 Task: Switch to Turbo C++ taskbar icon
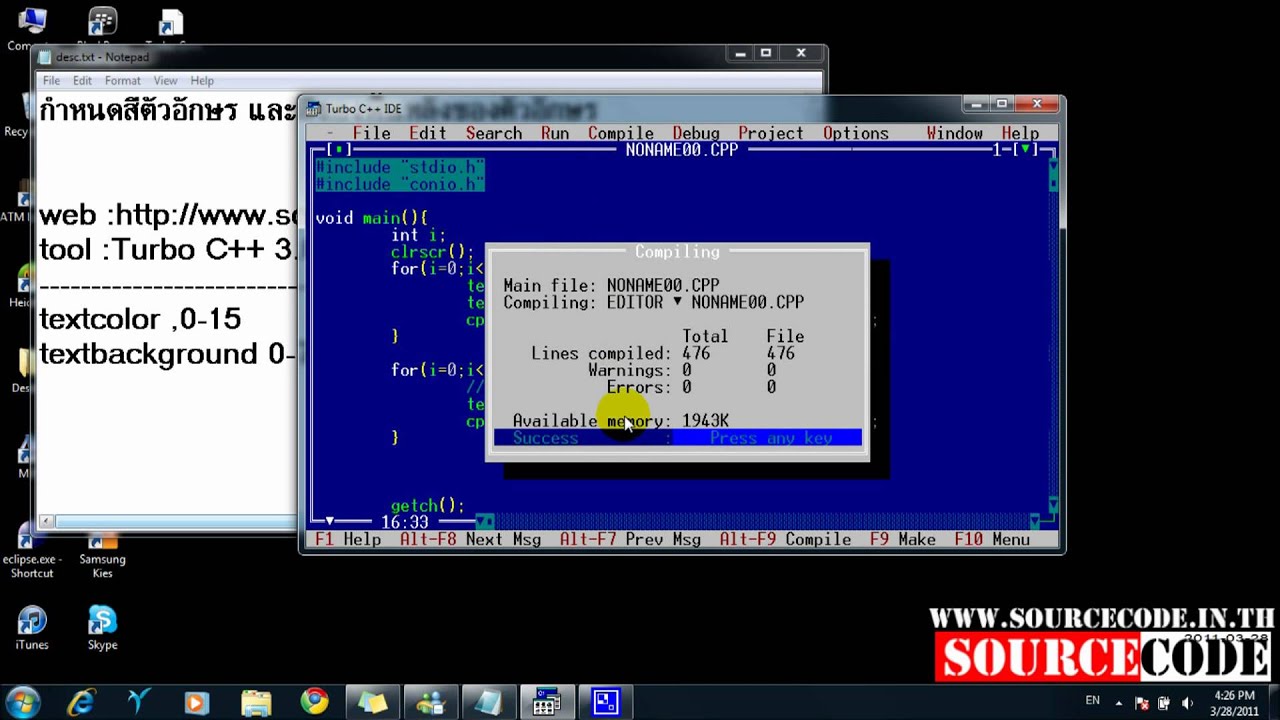click(547, 703)
